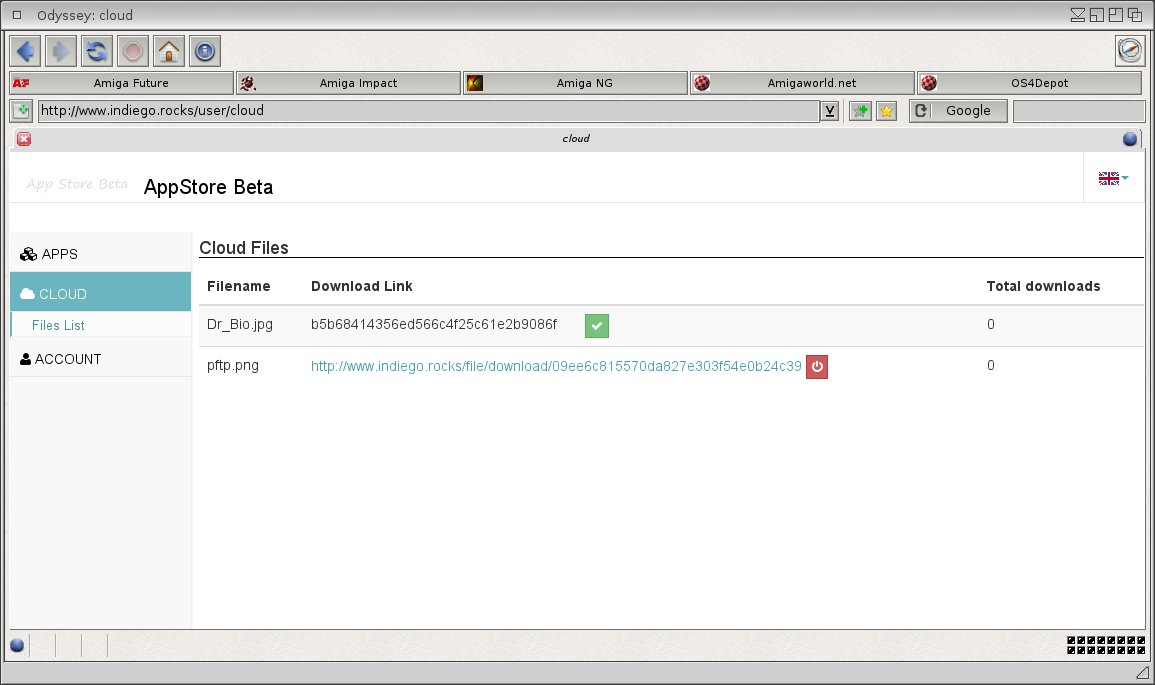This screenshot has width=1155, height=685.
Task: Disable pftp.png link with red power button
Action: (x=817, y=367)
